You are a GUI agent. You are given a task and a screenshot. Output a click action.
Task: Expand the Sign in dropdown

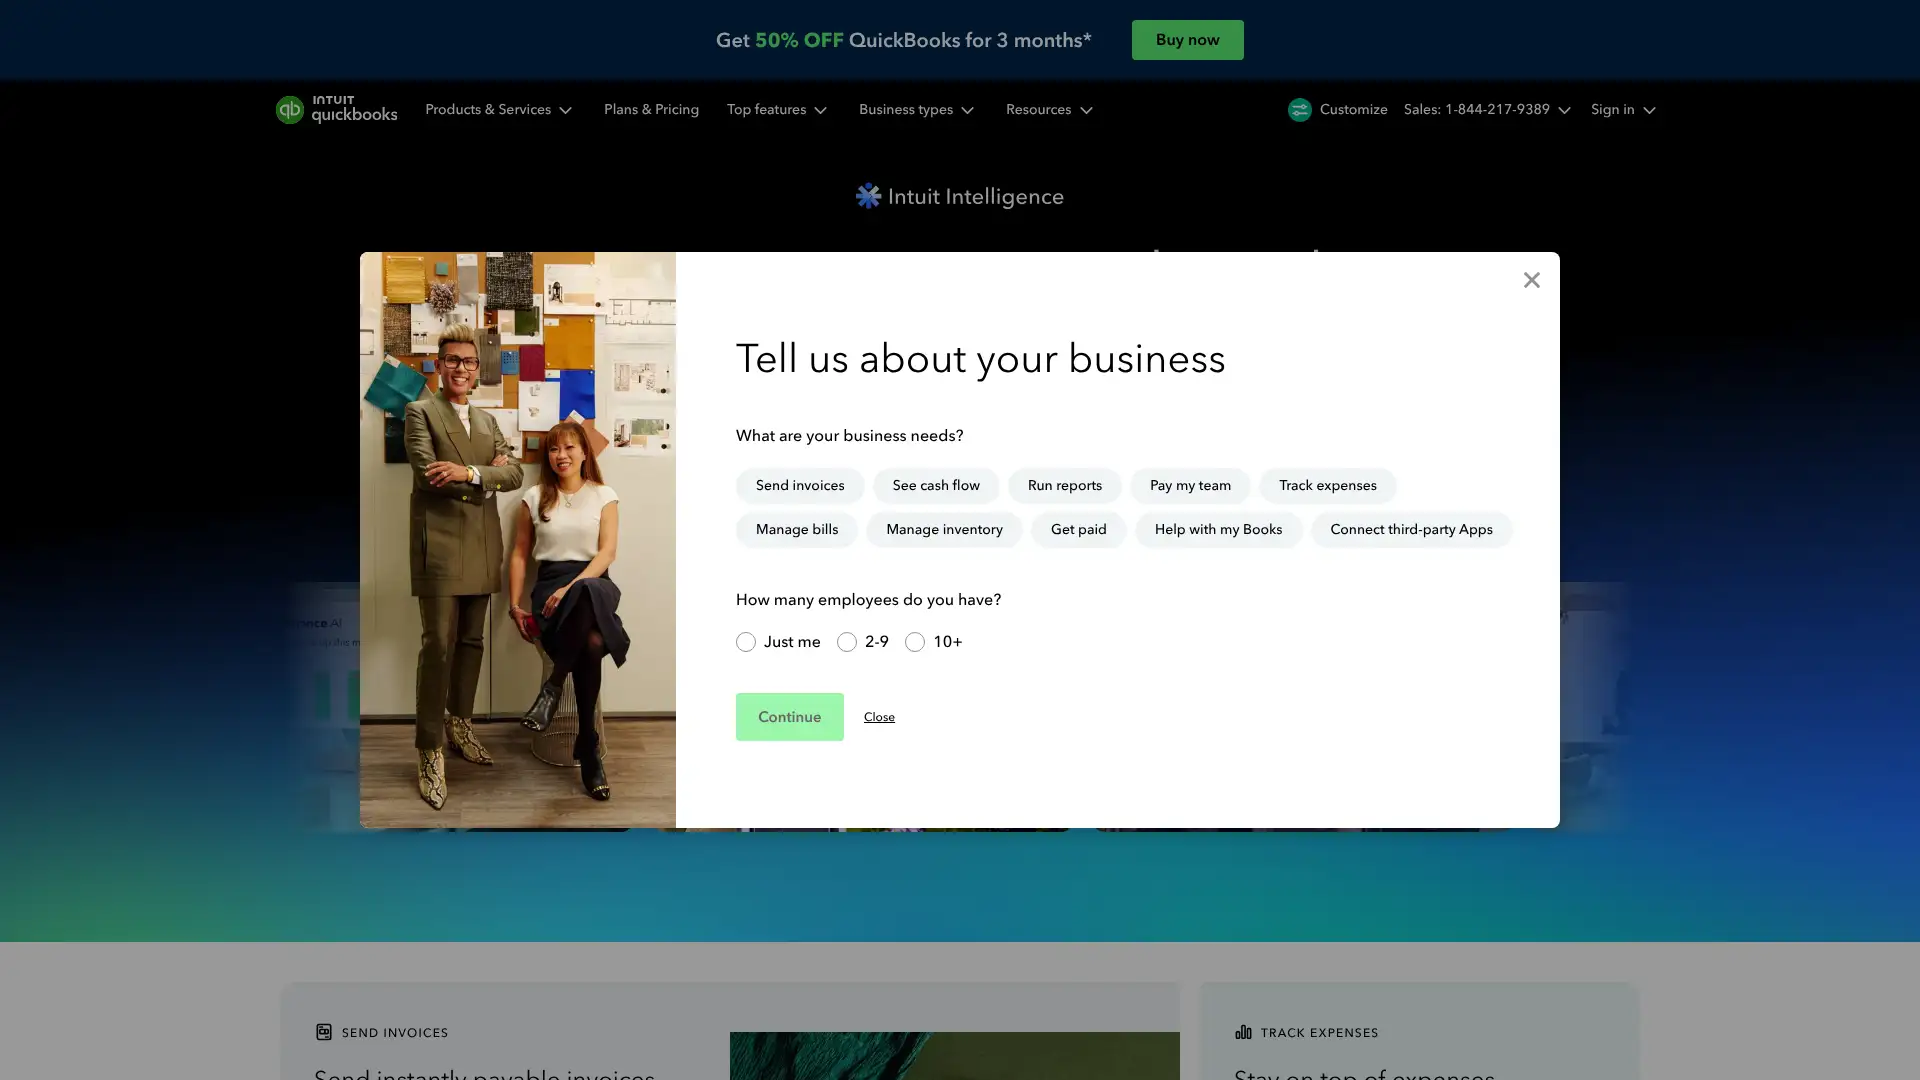pos(1621,110)
